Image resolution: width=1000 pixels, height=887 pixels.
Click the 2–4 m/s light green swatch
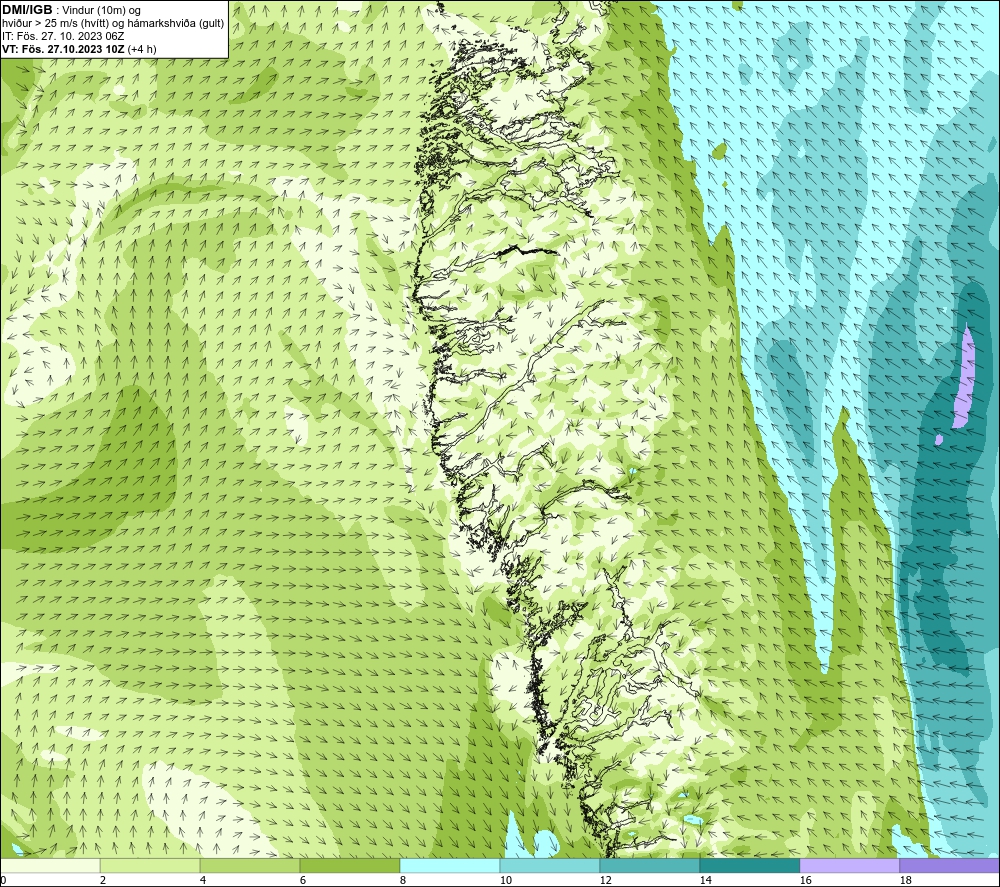click(x=150, y=865)
